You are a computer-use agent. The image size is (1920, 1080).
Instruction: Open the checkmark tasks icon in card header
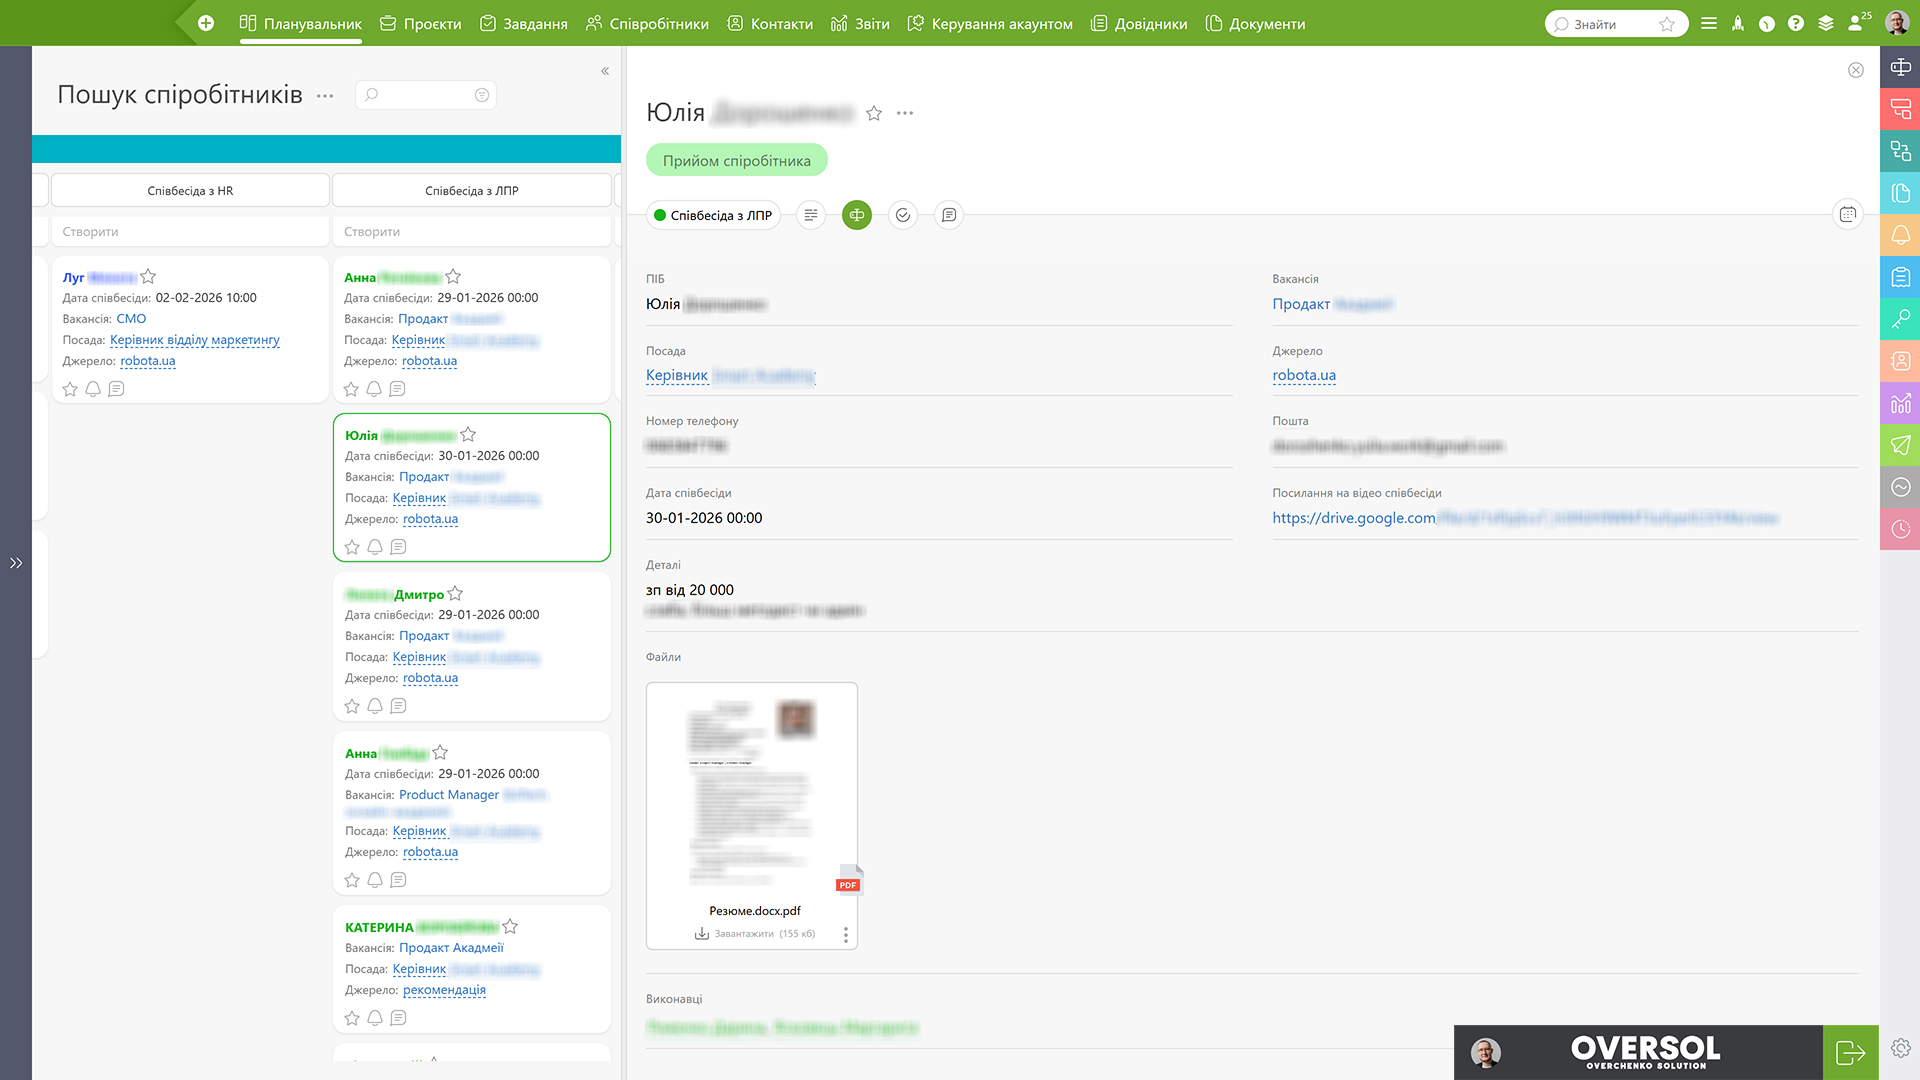pyautogui.click(x=903, y=215)
